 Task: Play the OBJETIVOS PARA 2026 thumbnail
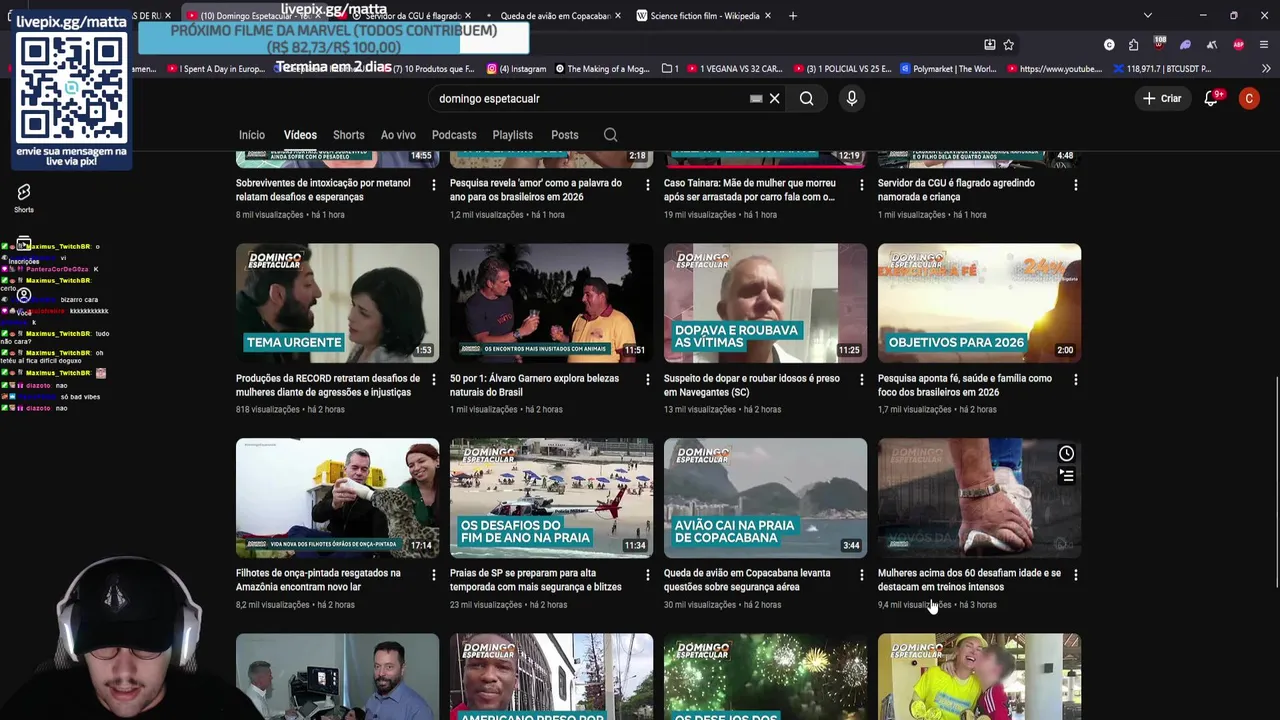click(979, 303)
